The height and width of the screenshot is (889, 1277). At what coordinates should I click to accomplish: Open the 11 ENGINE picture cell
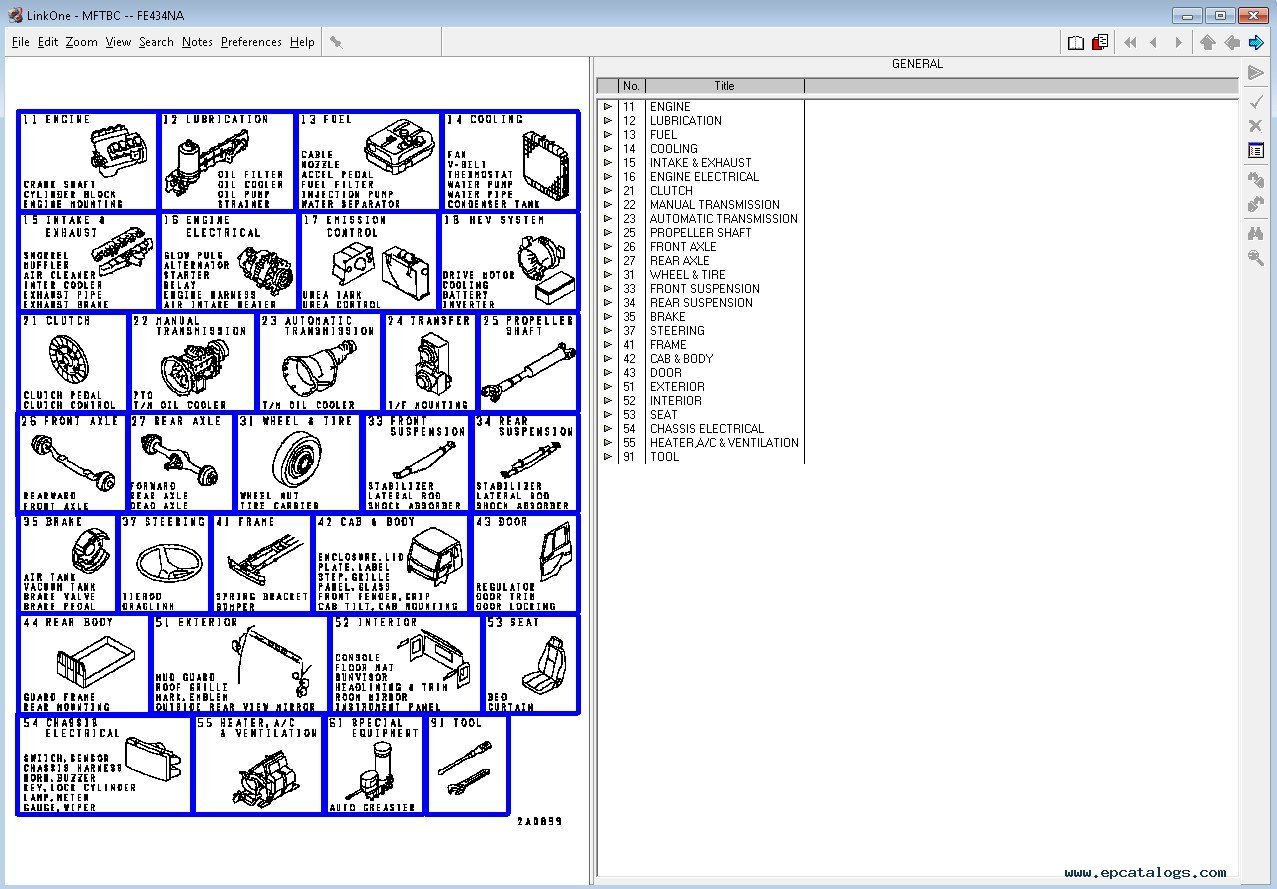tap(88, 161)
